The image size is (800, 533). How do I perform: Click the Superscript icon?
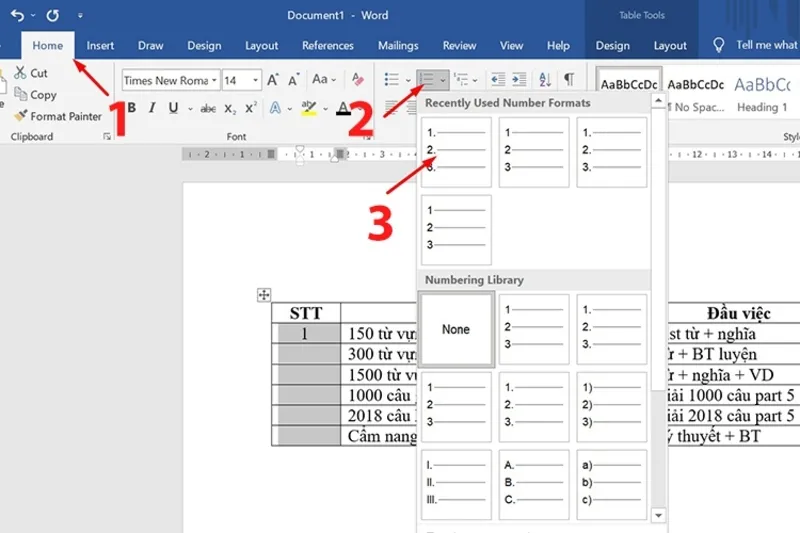[x=251, y=108]
